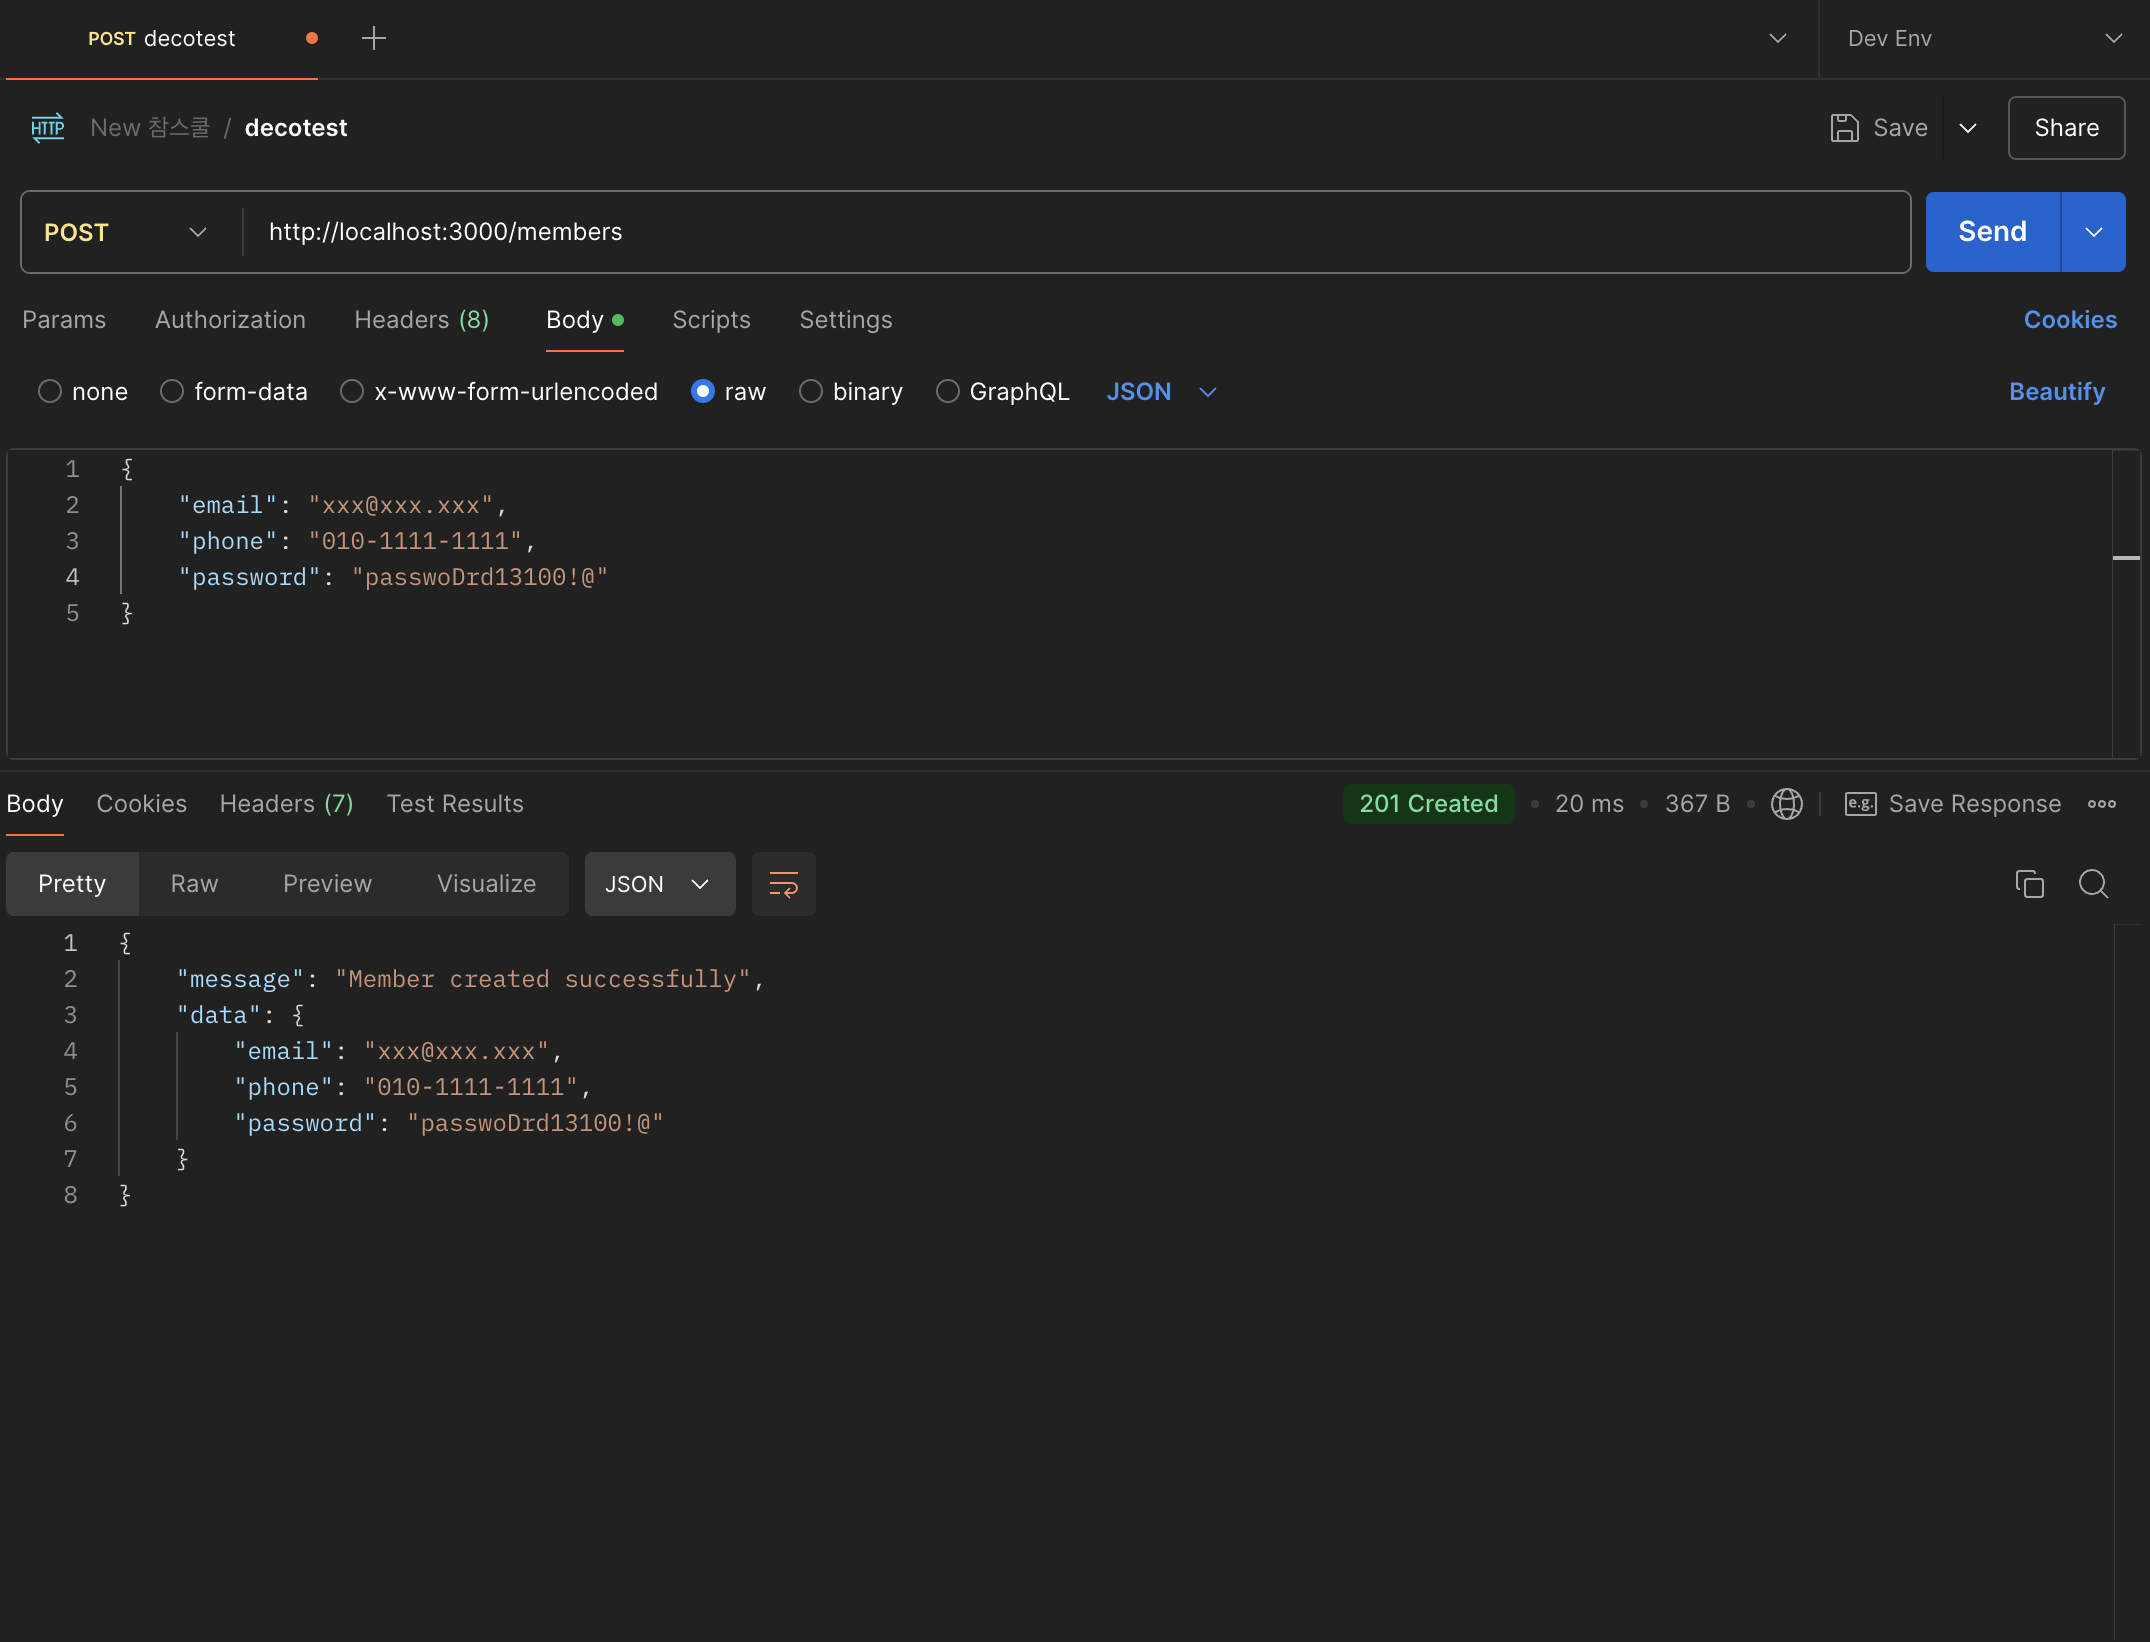Open response more options ellipsis

pyautogui.click(x=2101, y=804)
